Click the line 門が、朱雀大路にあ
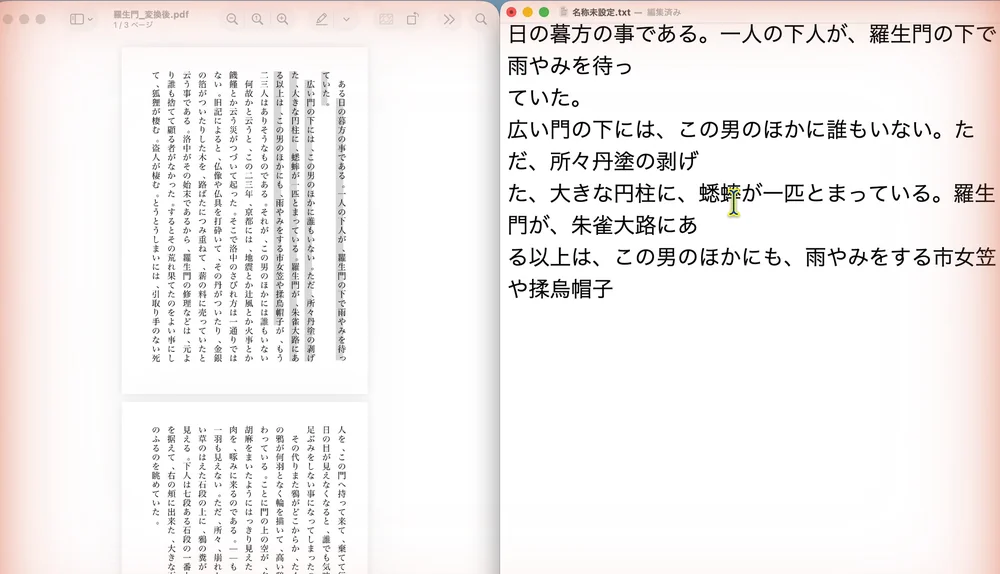Image resolution: width=1000 pixels, height=574 pixels. pyautogui.click(x=603, y=225)
